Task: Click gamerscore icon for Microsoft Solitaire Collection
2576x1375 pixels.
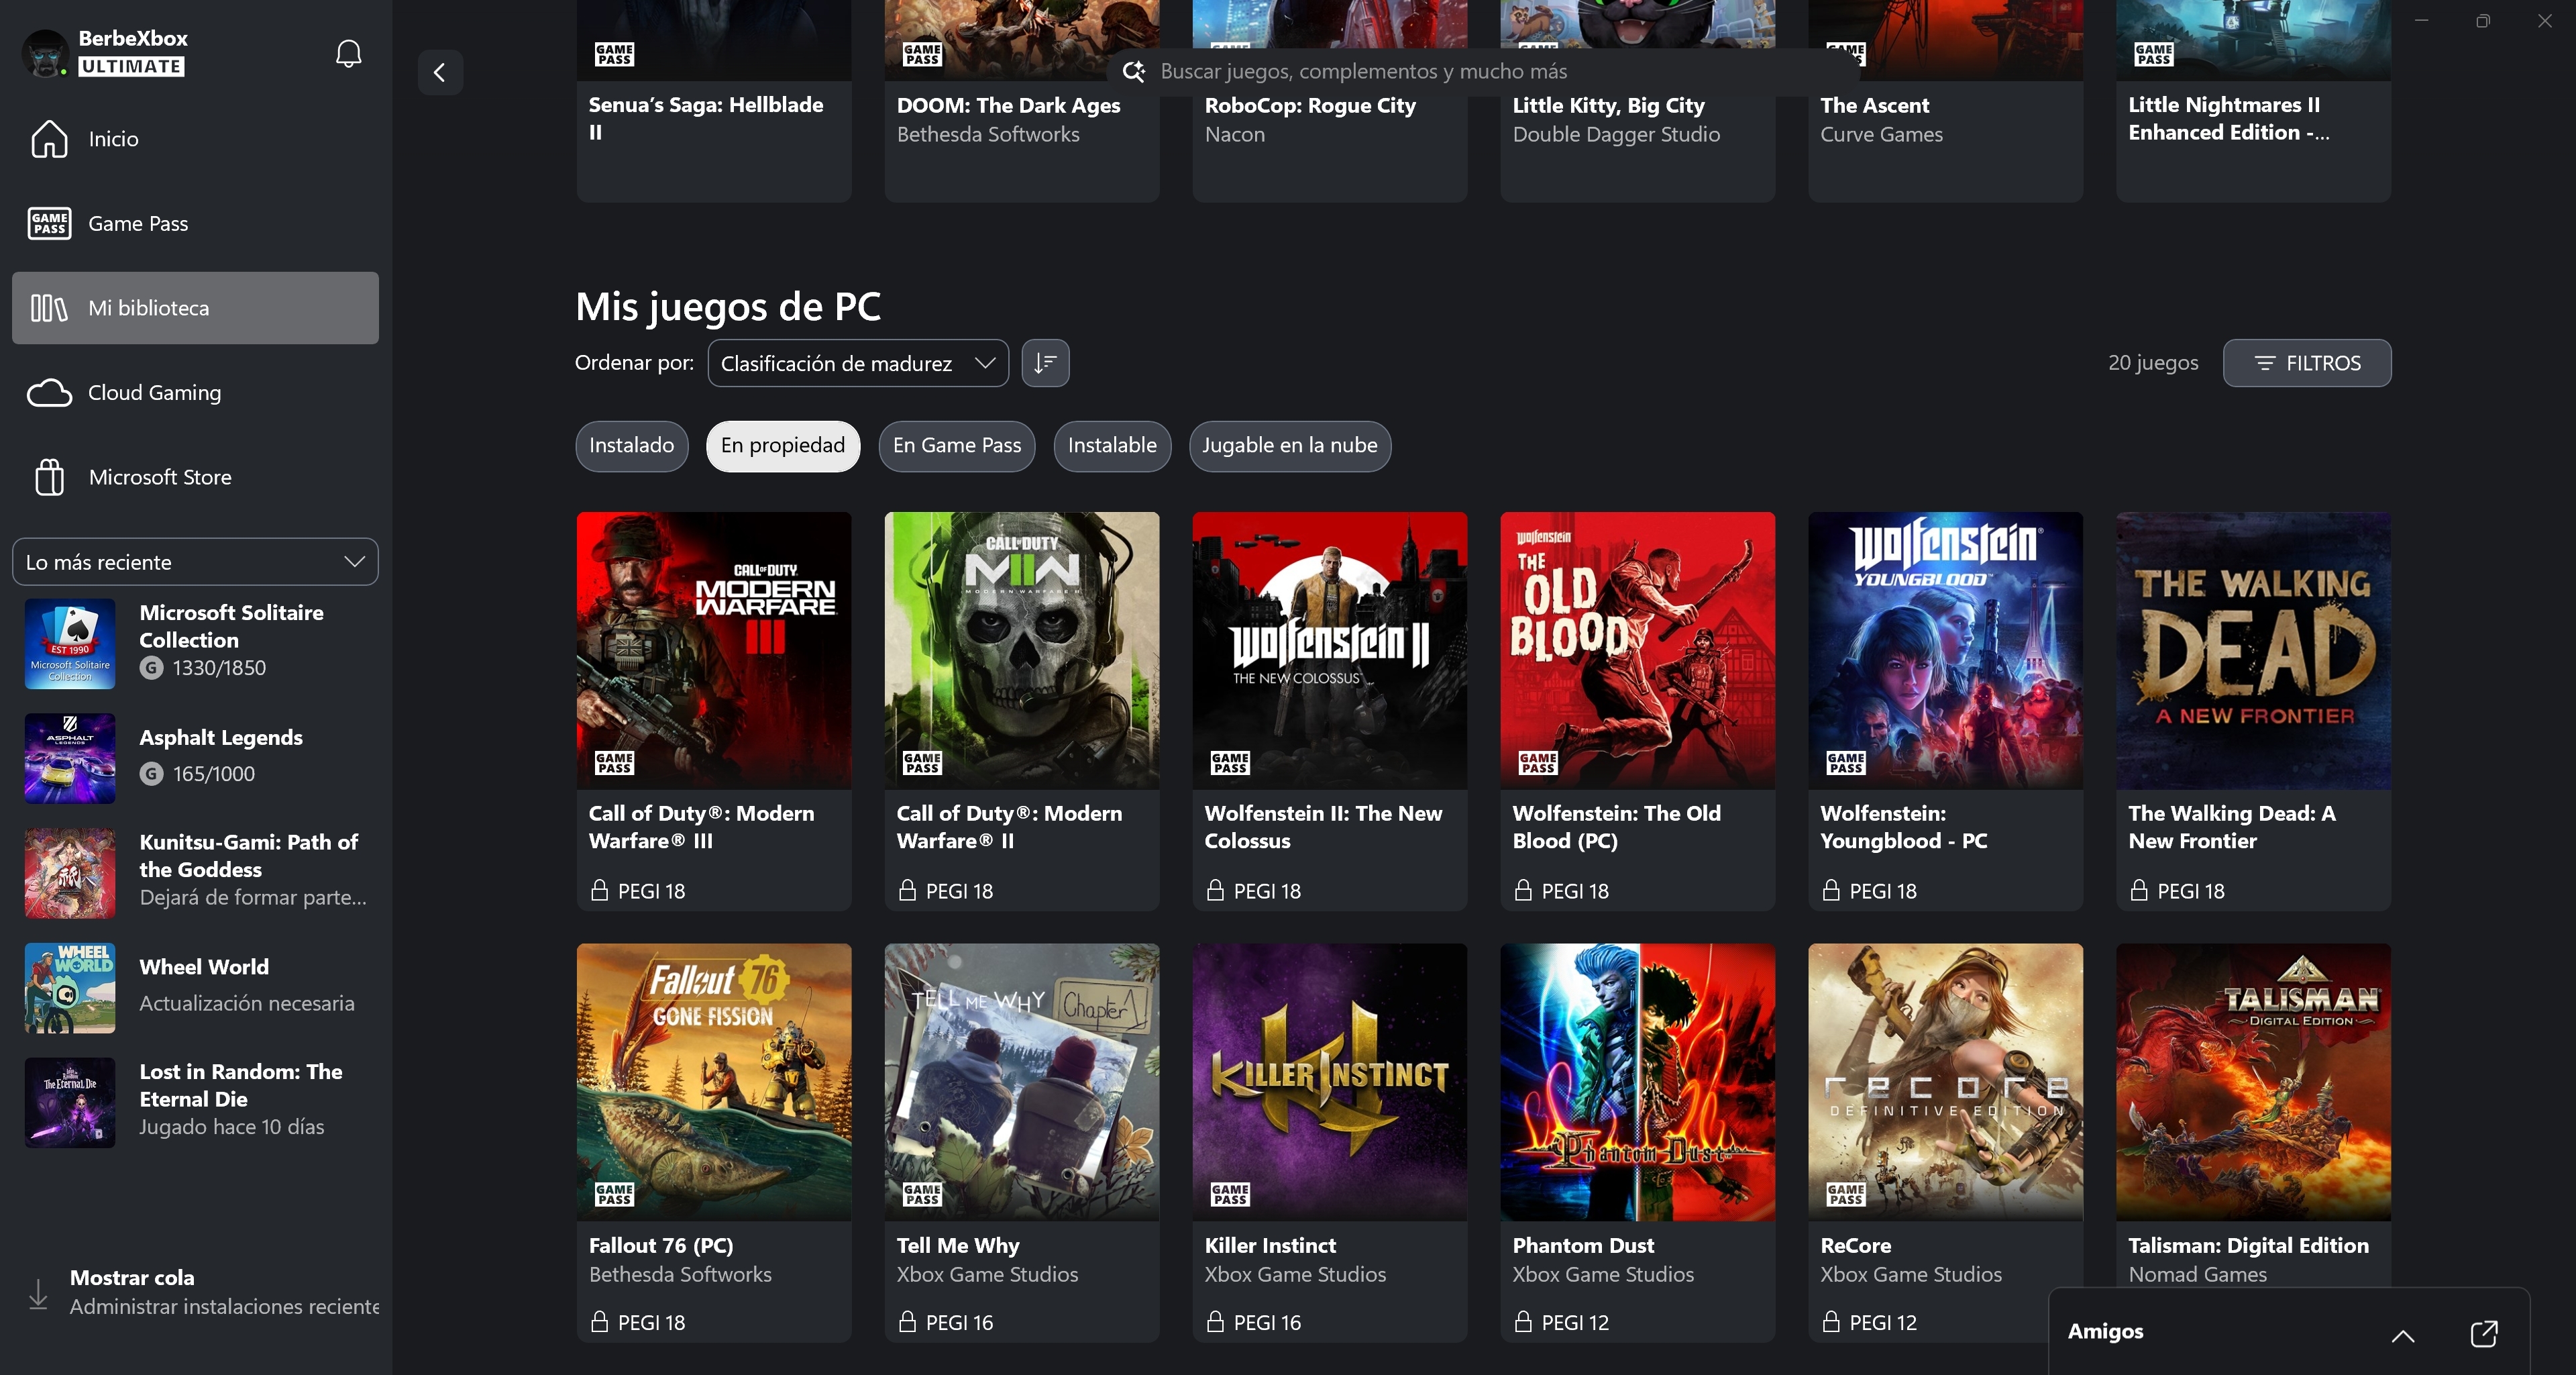Action: coord(151,668)
